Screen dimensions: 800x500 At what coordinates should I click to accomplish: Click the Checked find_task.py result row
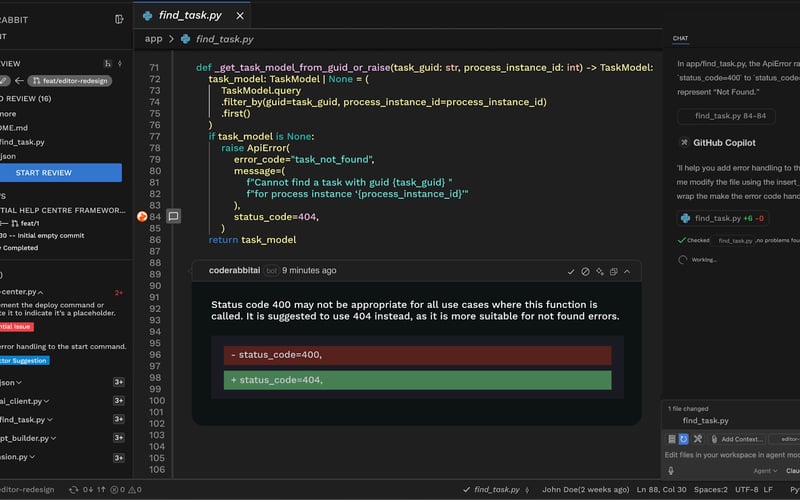738,240
